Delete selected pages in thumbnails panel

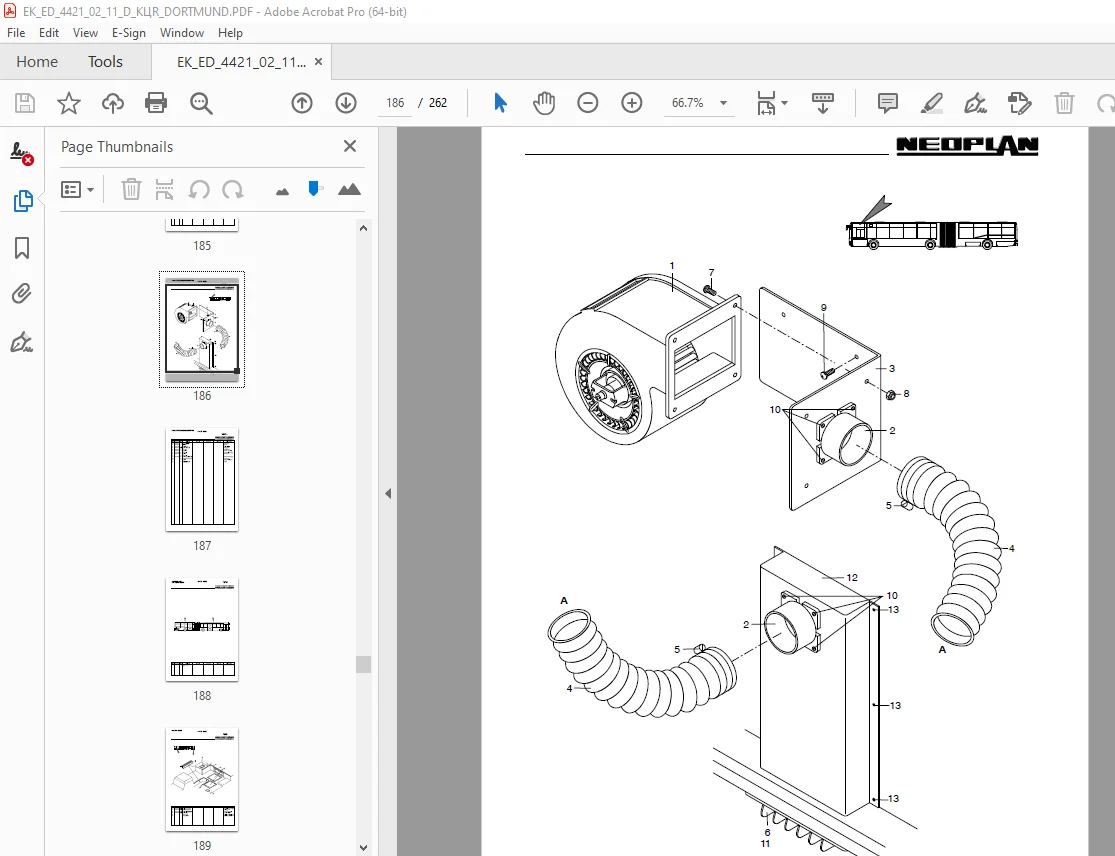point(131,190)
